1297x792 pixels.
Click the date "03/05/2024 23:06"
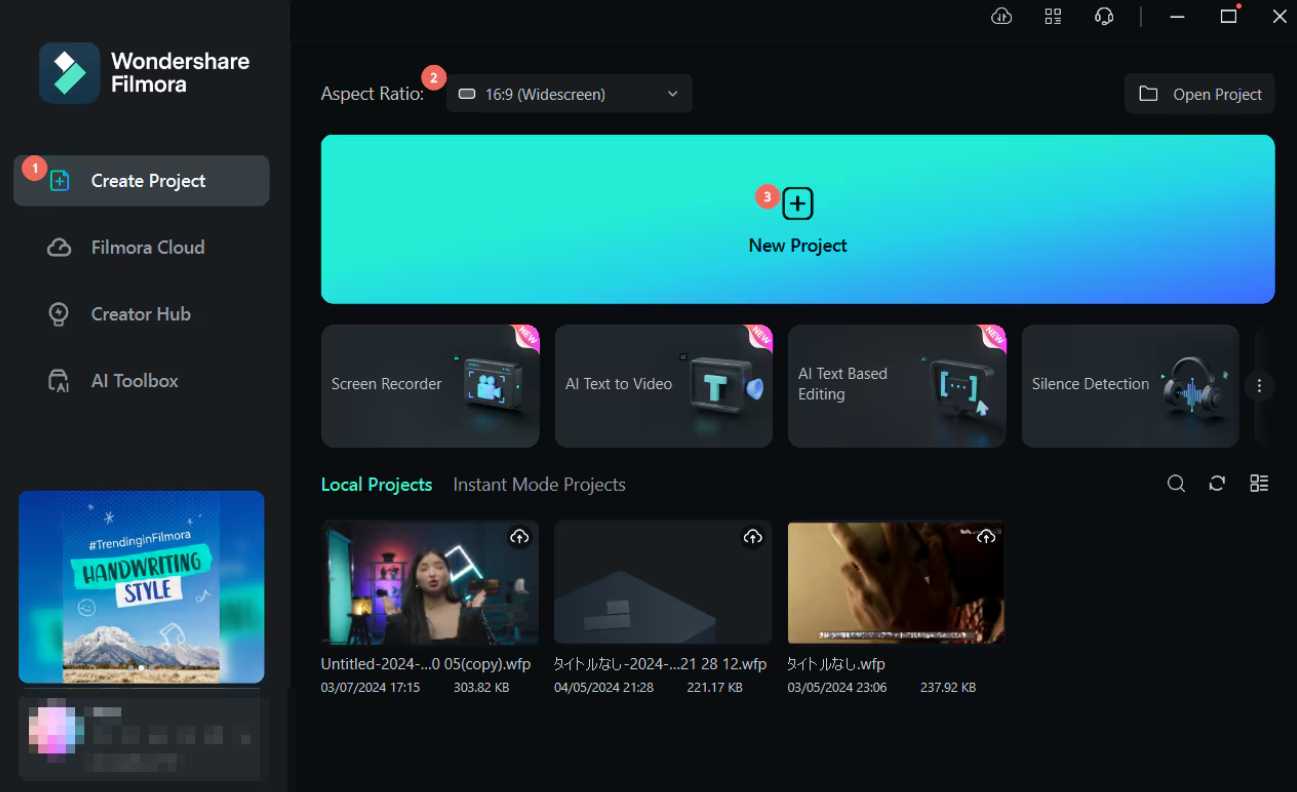tap(837, 688)
